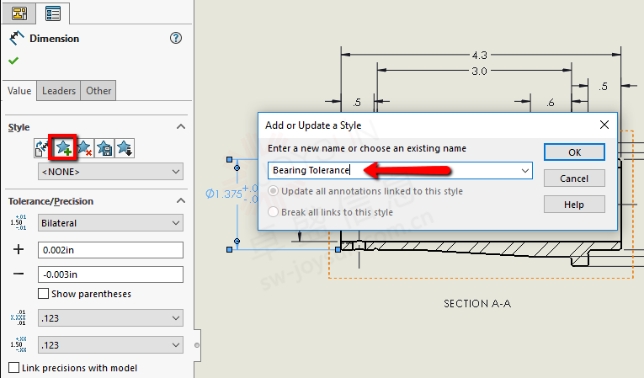Click the tolerance type icon beside Bilateral

pyautogui.click(x=18, y=223)
